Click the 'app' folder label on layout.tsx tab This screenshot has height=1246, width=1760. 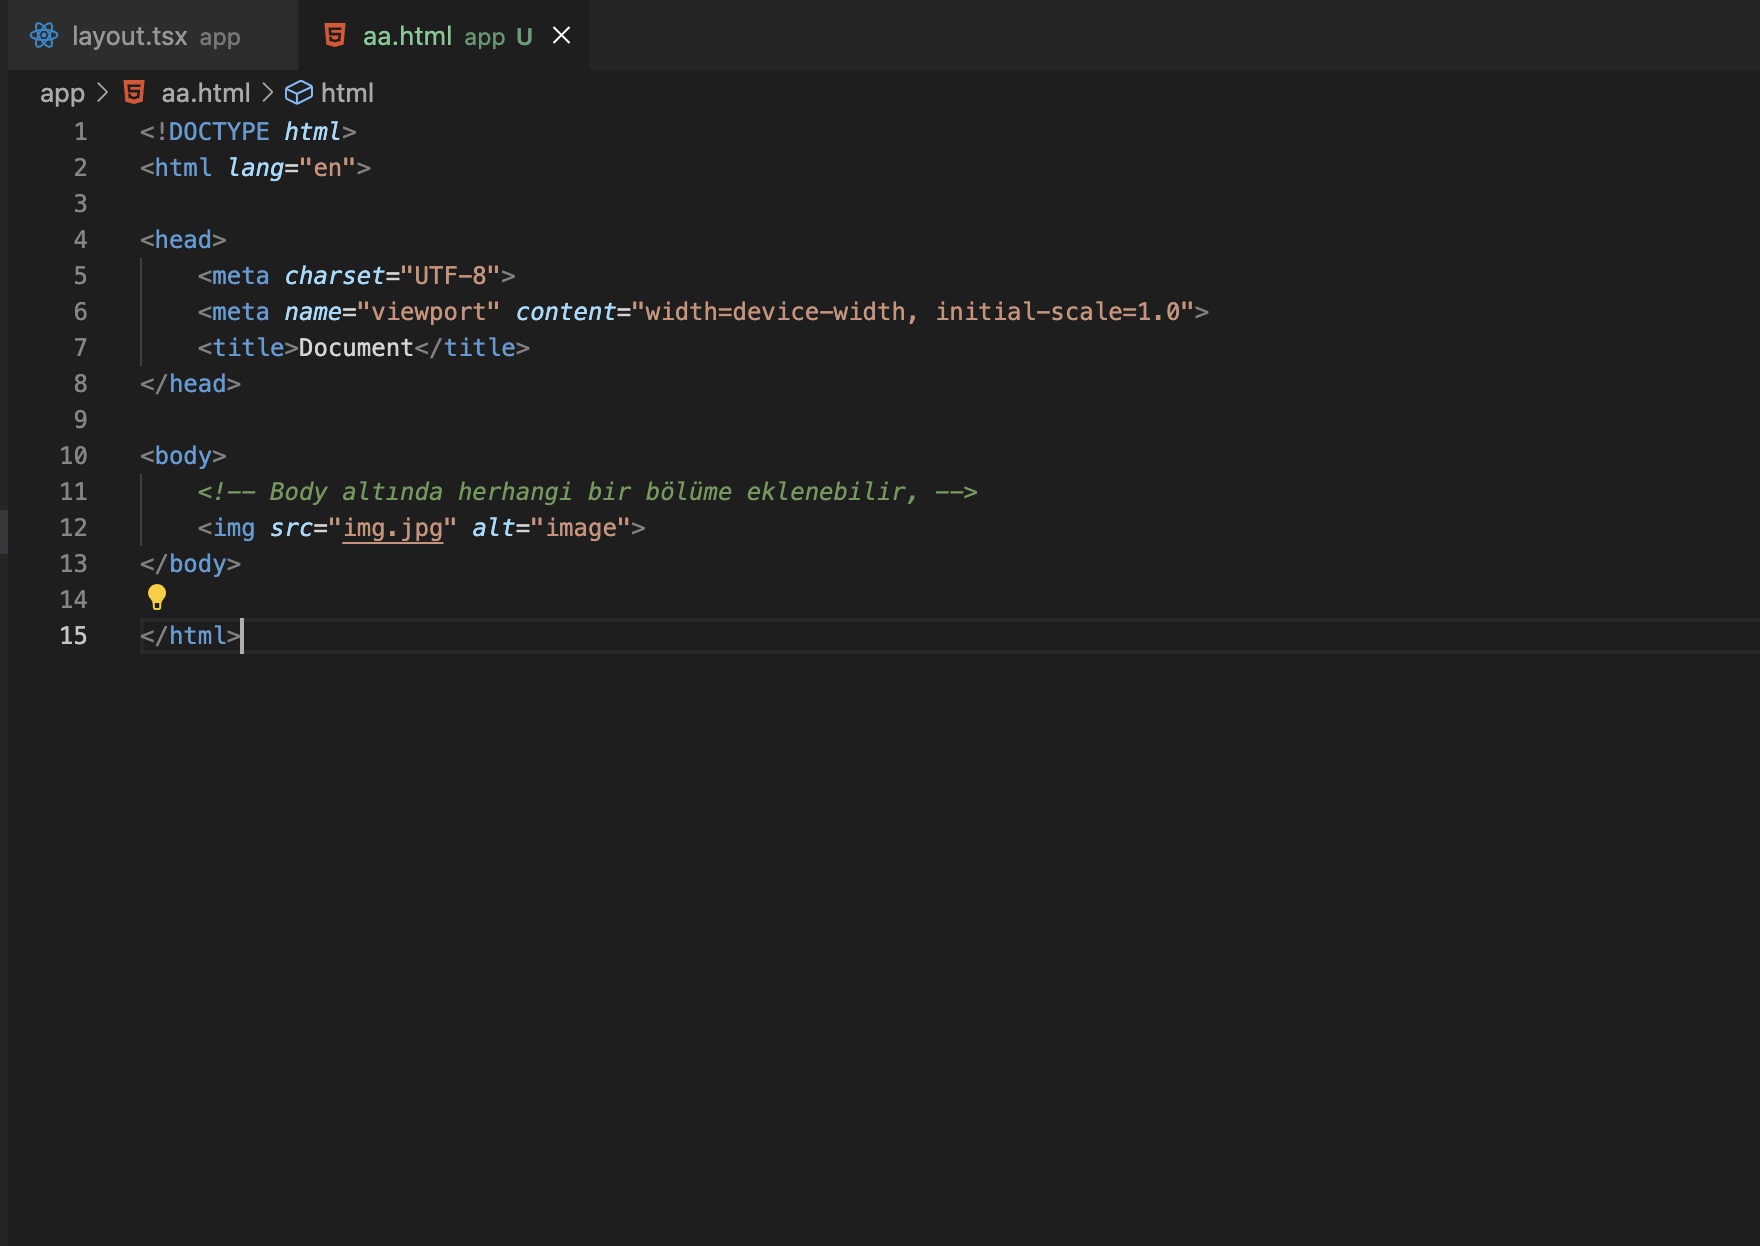[x=220, y=38]
